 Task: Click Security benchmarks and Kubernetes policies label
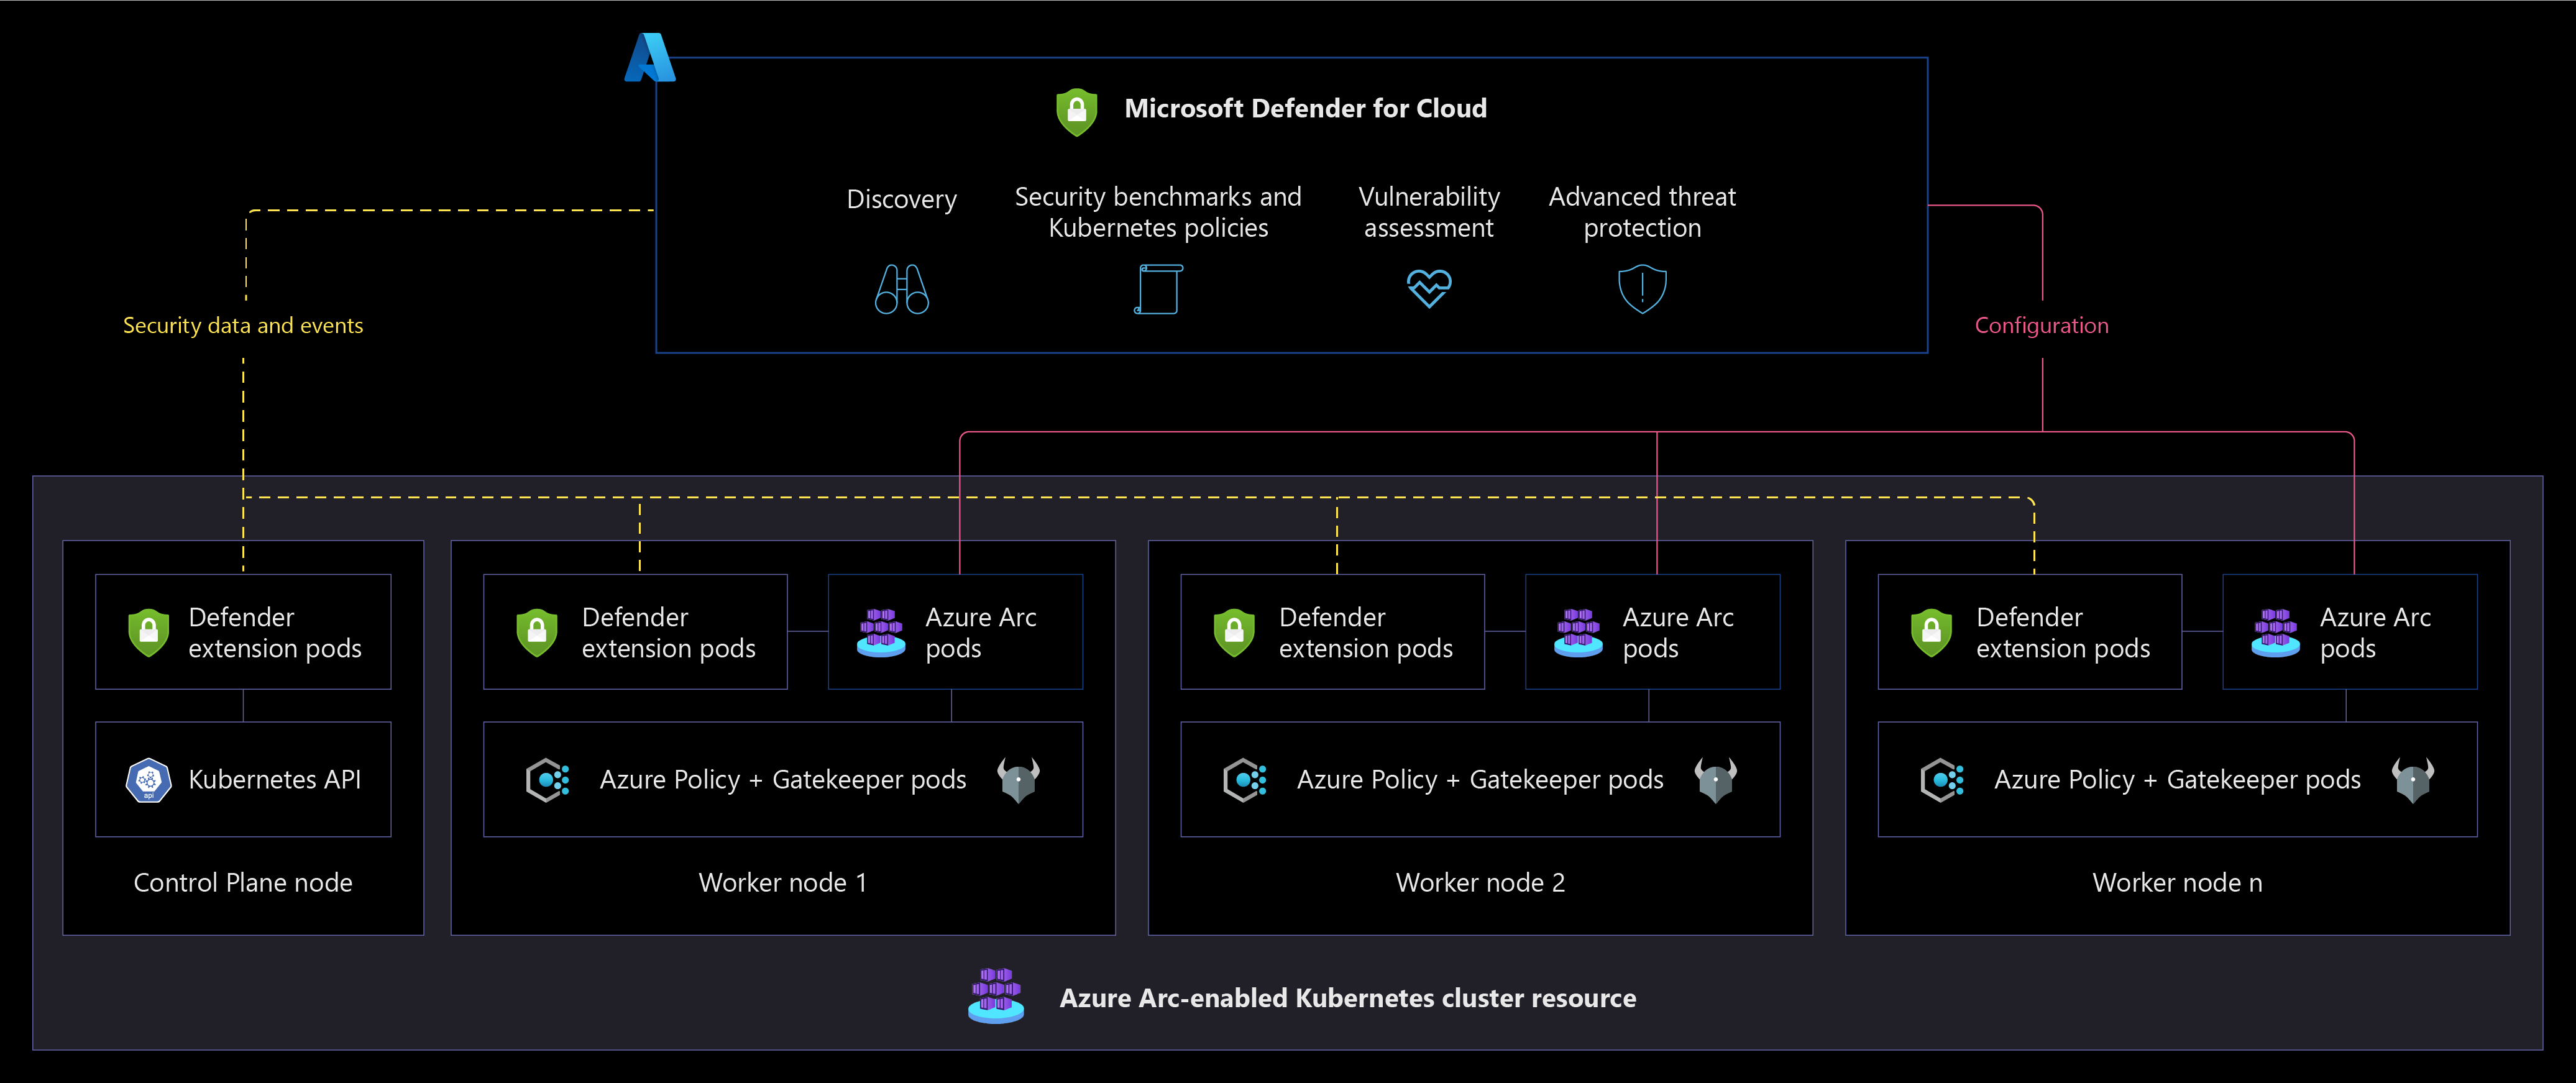click(1158, 212)
